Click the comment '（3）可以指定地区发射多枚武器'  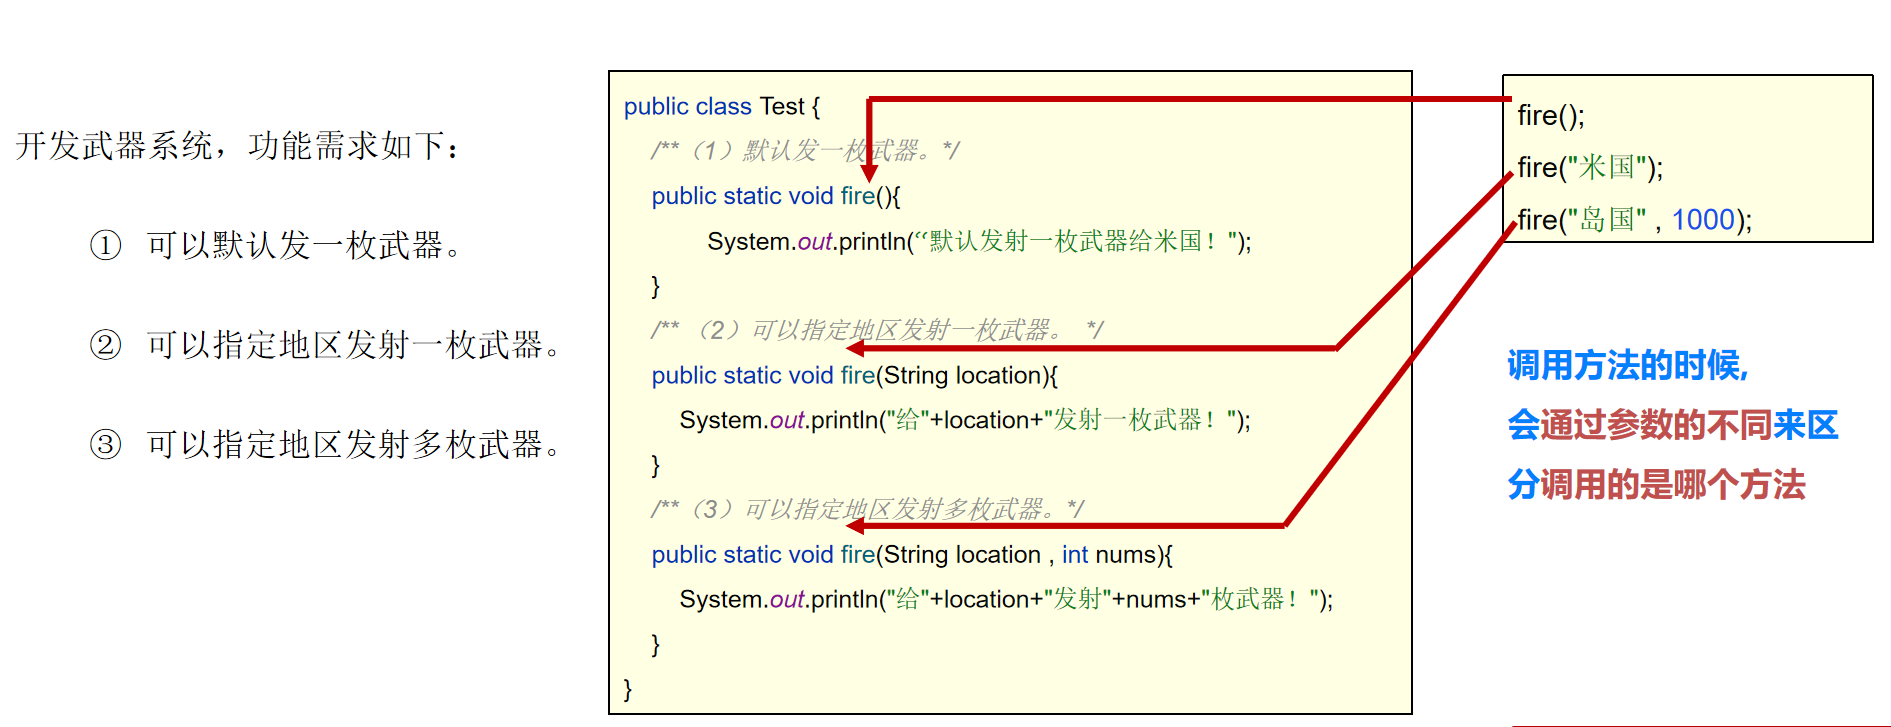867,509
